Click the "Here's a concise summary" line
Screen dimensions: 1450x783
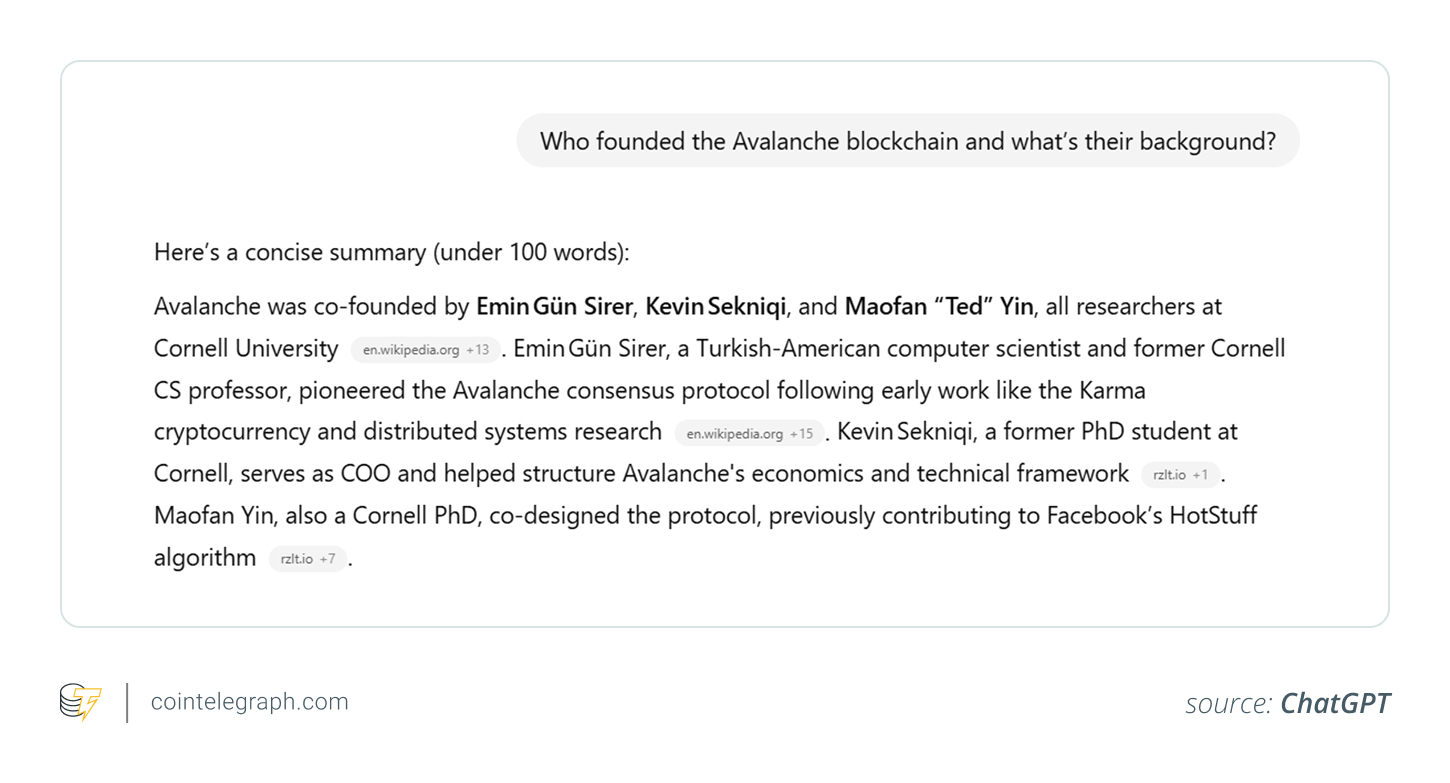point(391,252)
